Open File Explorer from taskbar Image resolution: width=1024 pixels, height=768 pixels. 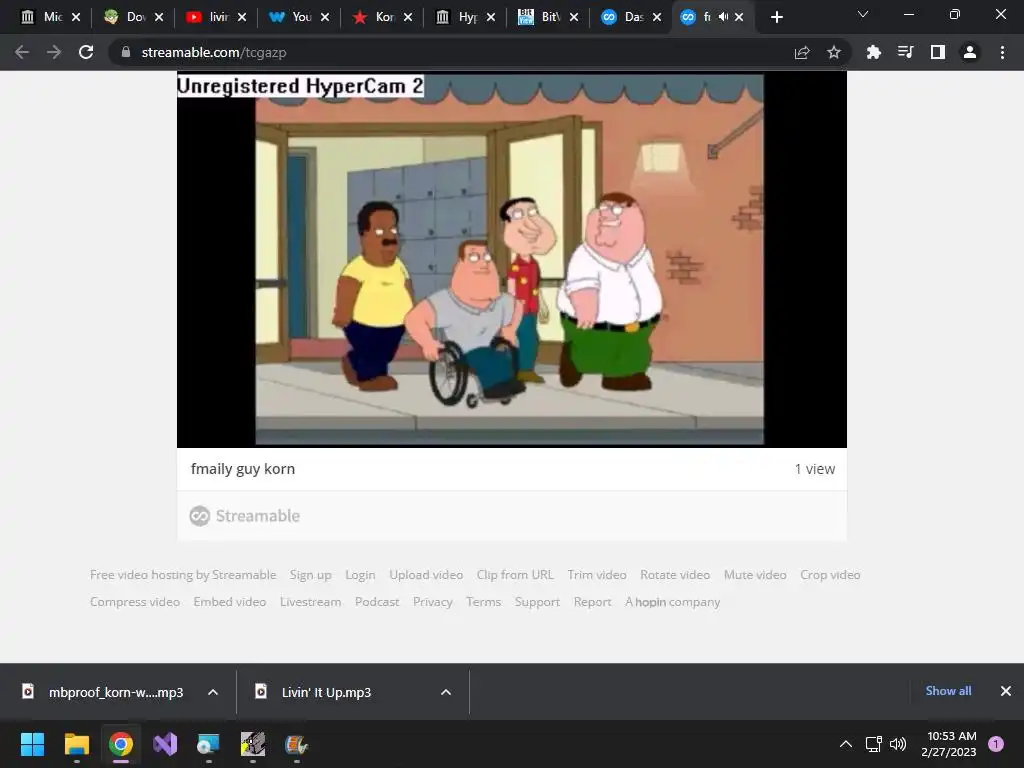(76, 744)
